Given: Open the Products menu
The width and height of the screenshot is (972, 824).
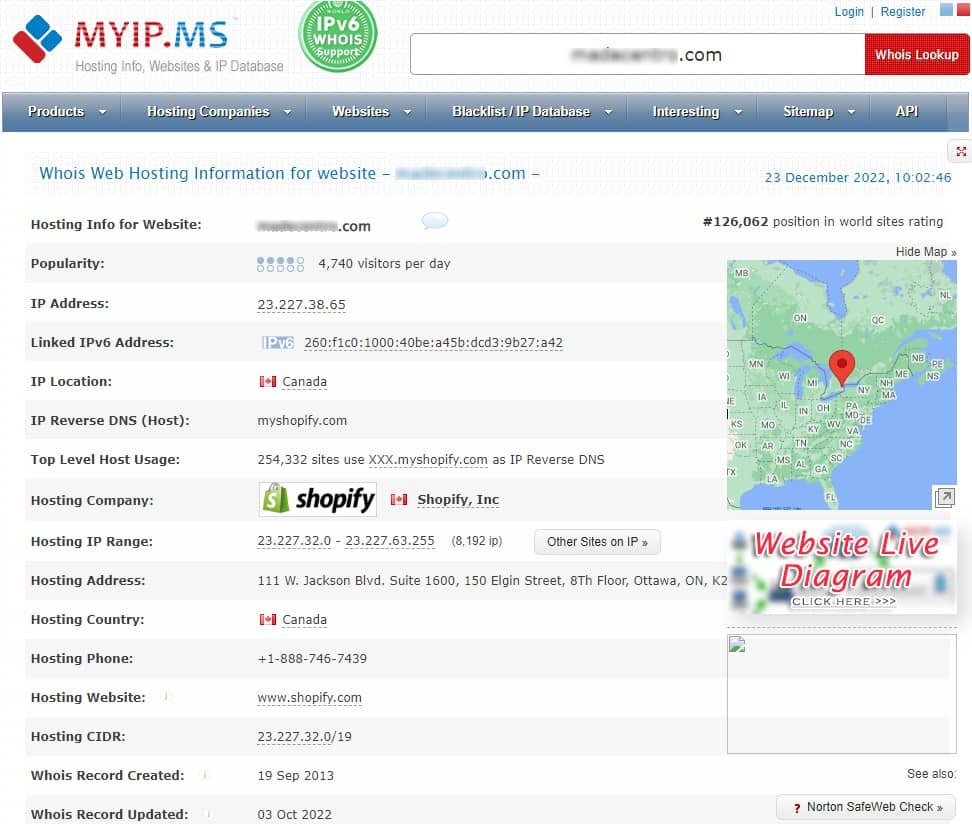Looking at the screenshot, I should pos(56,112).
